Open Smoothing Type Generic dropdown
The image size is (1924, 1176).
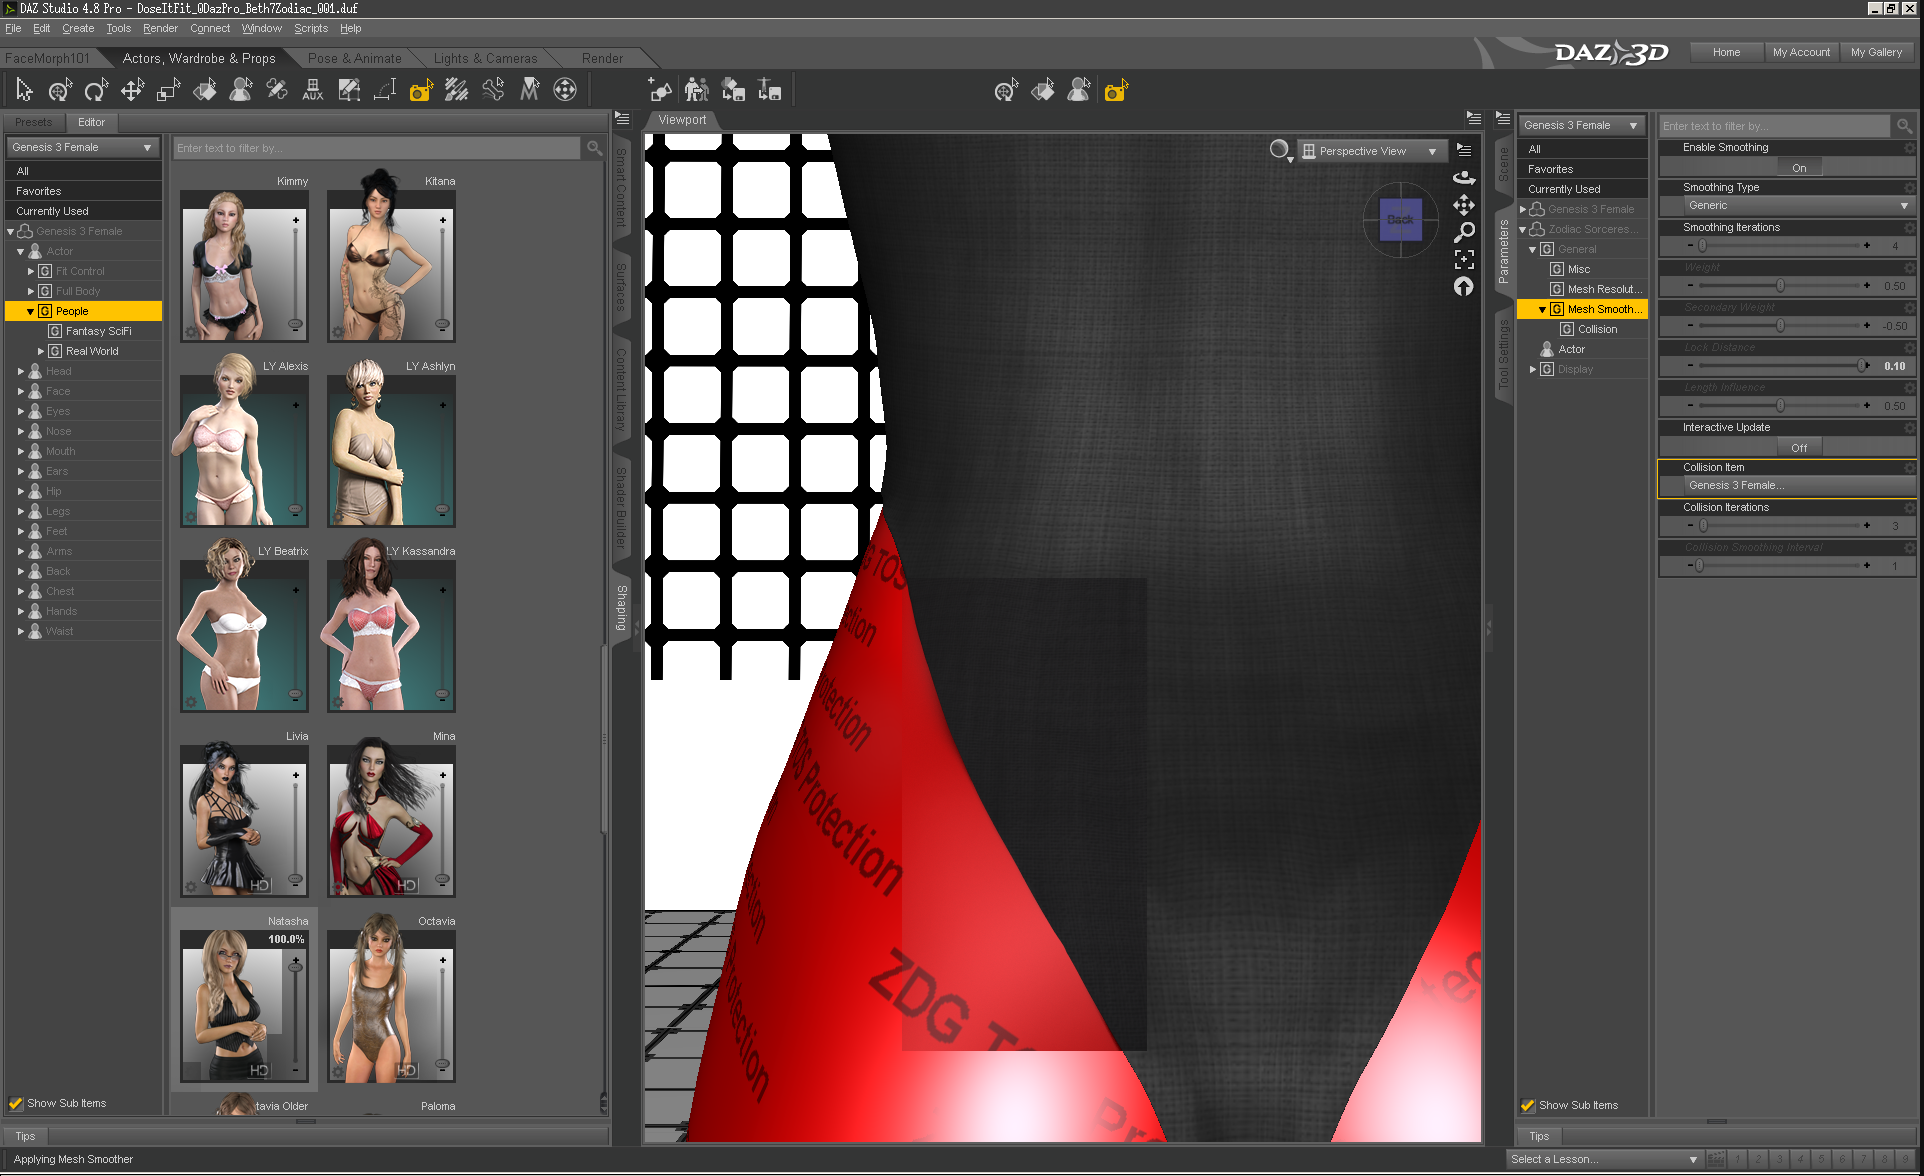(x=1797, y=206)
